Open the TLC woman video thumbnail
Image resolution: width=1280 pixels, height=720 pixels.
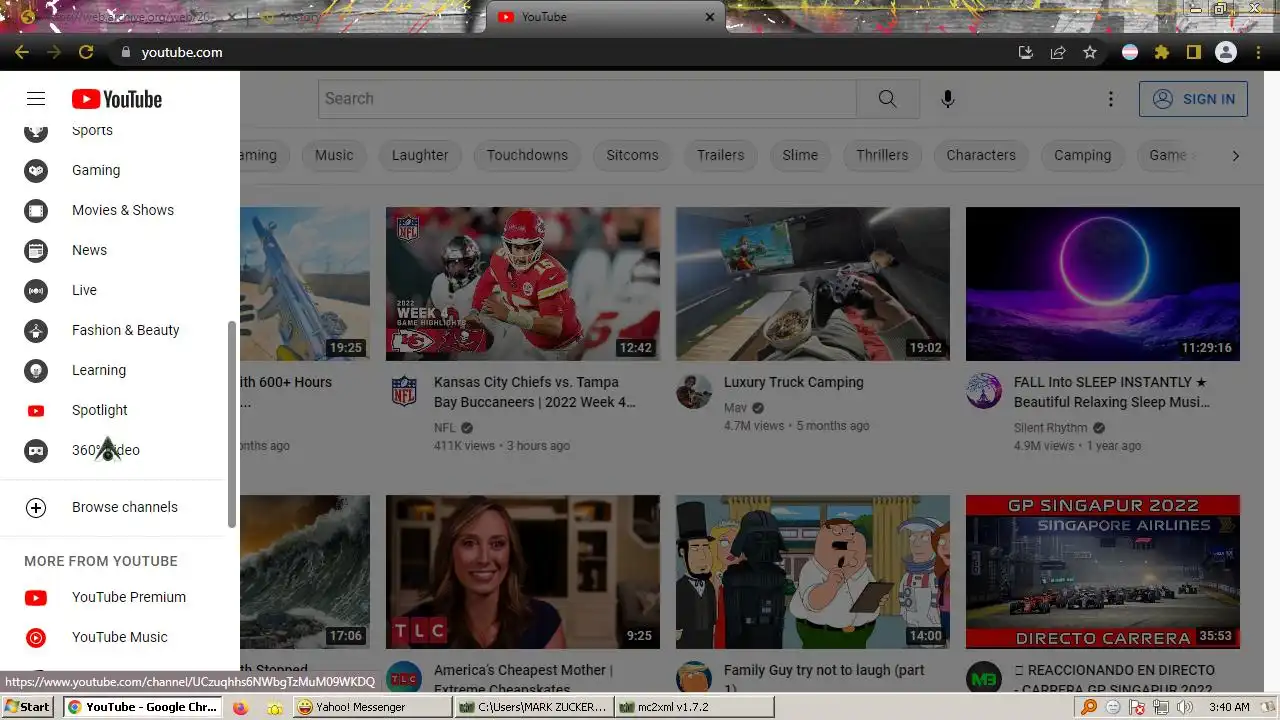coord(523,572)
